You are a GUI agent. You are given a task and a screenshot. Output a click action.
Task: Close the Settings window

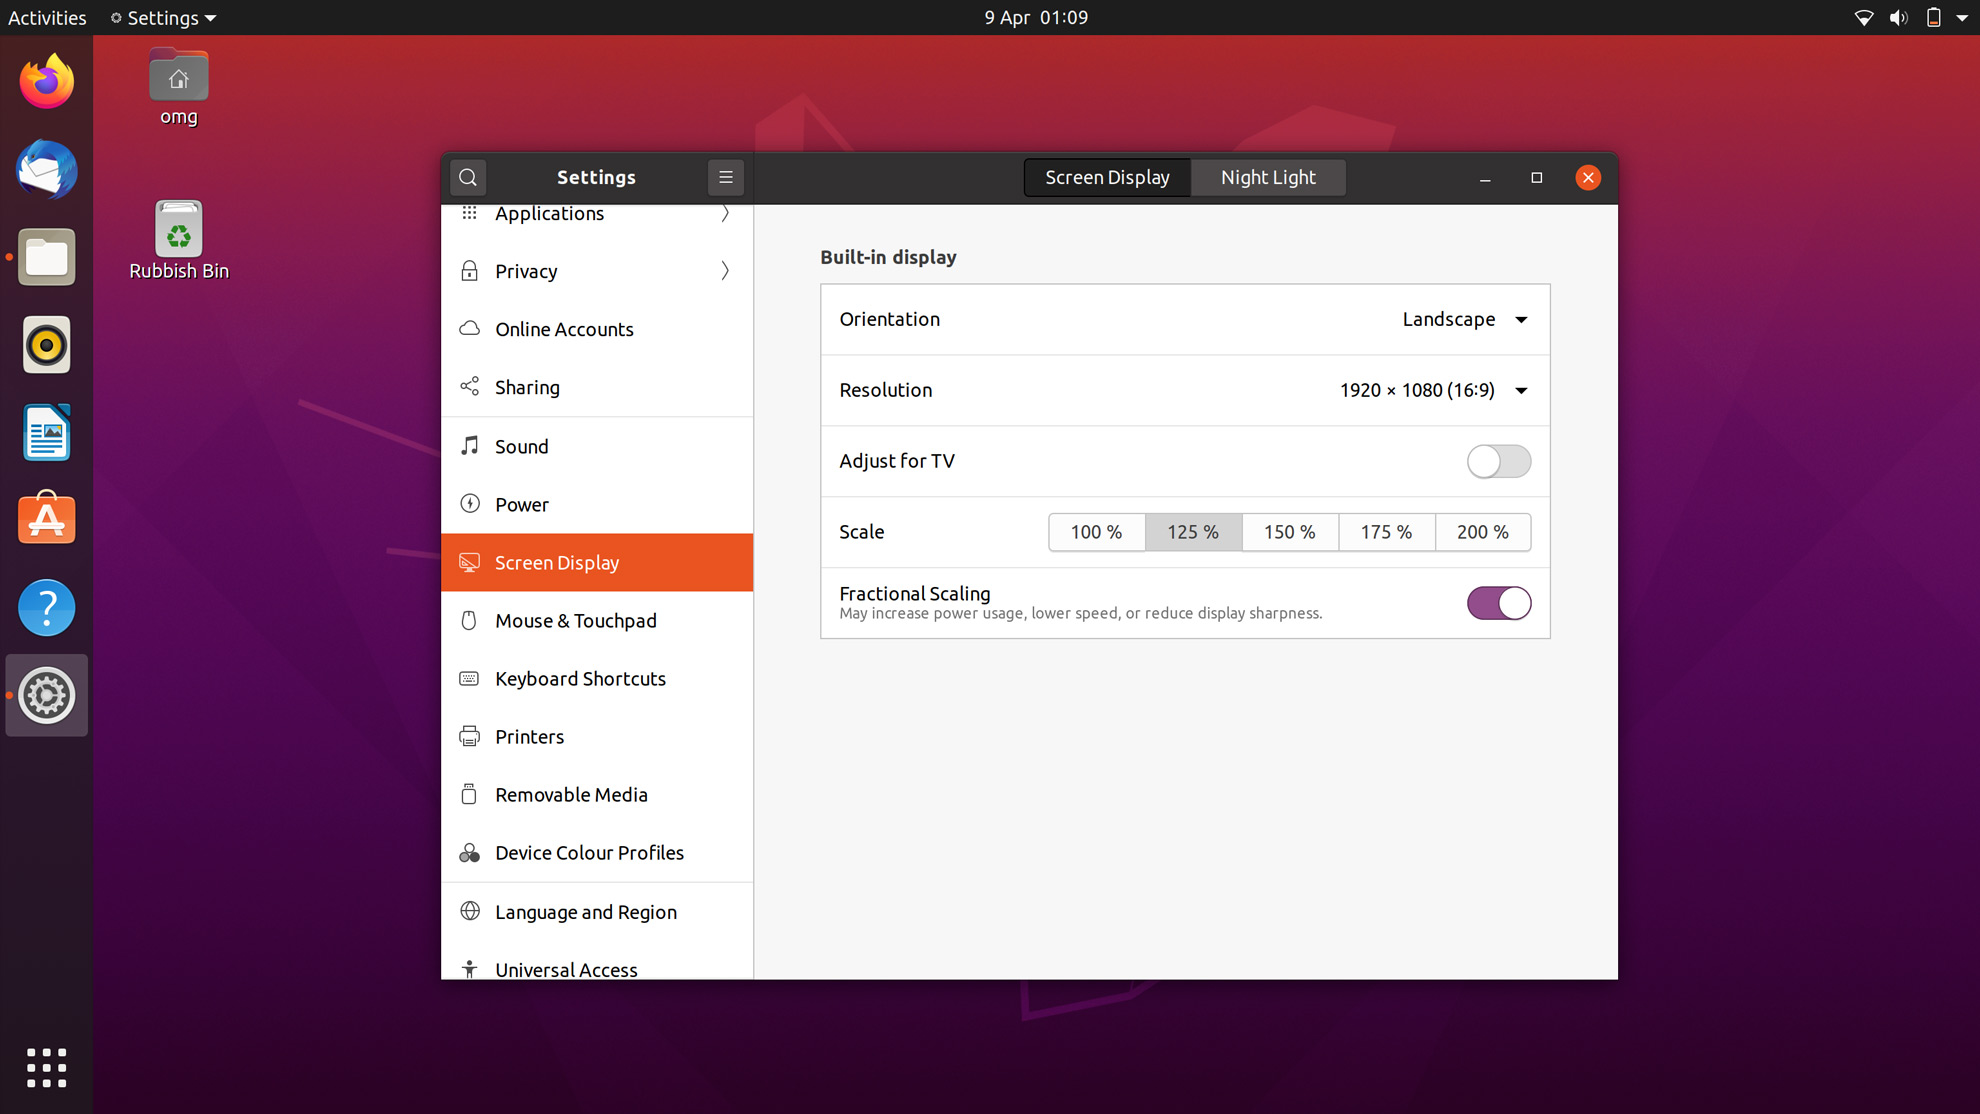tap(1588, 178)
